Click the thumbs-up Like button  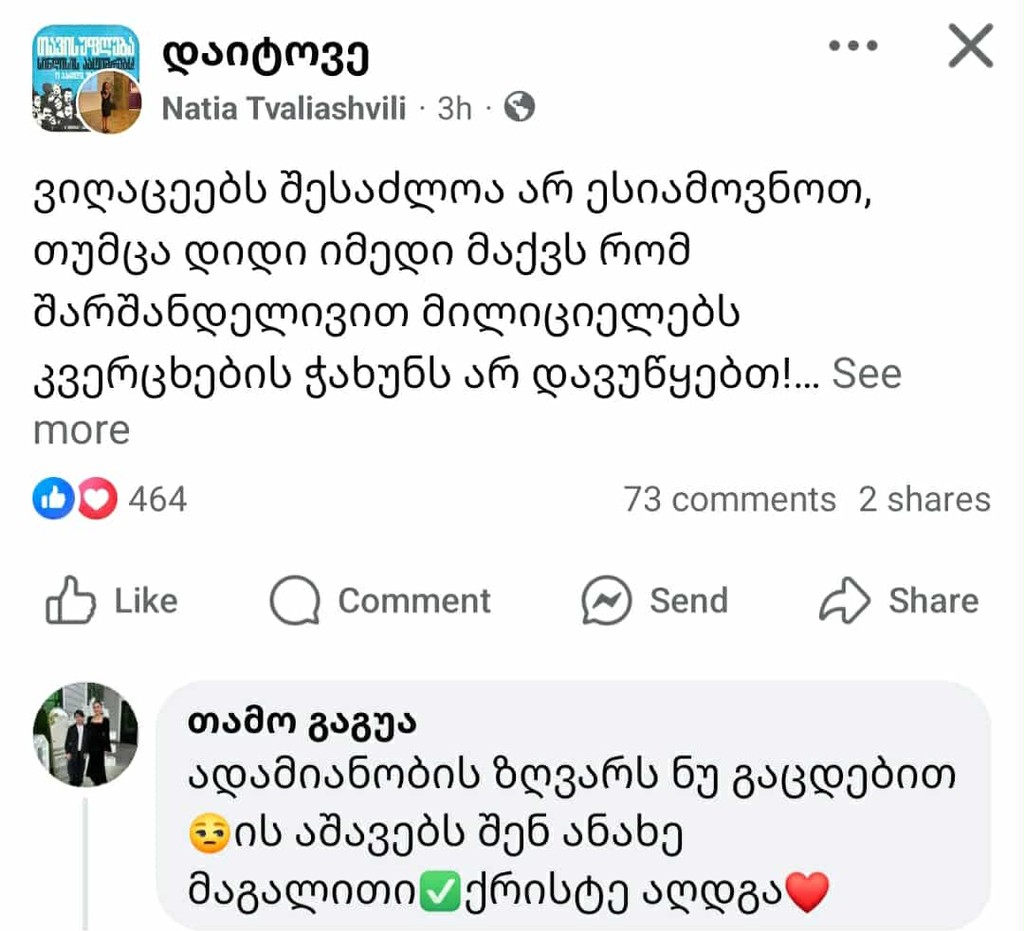(111, 601)
